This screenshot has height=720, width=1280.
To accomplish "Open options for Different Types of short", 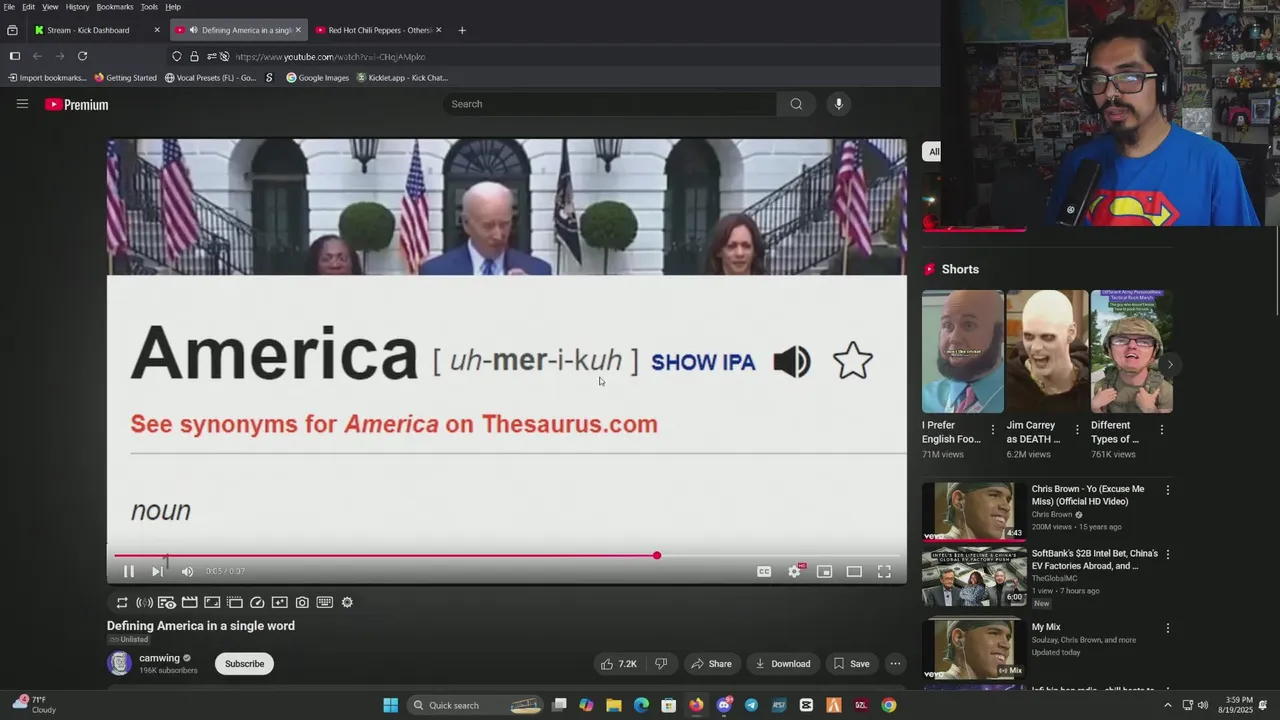I will coord(1161,430).
